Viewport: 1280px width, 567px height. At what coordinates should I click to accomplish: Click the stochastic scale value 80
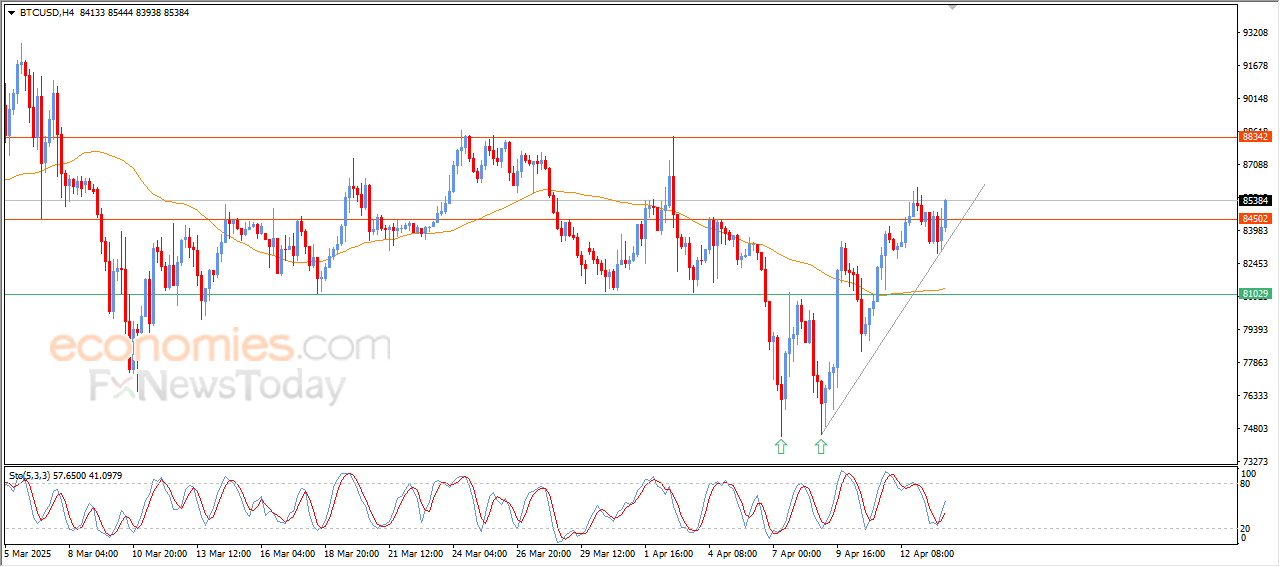[x=1246, y=484]
